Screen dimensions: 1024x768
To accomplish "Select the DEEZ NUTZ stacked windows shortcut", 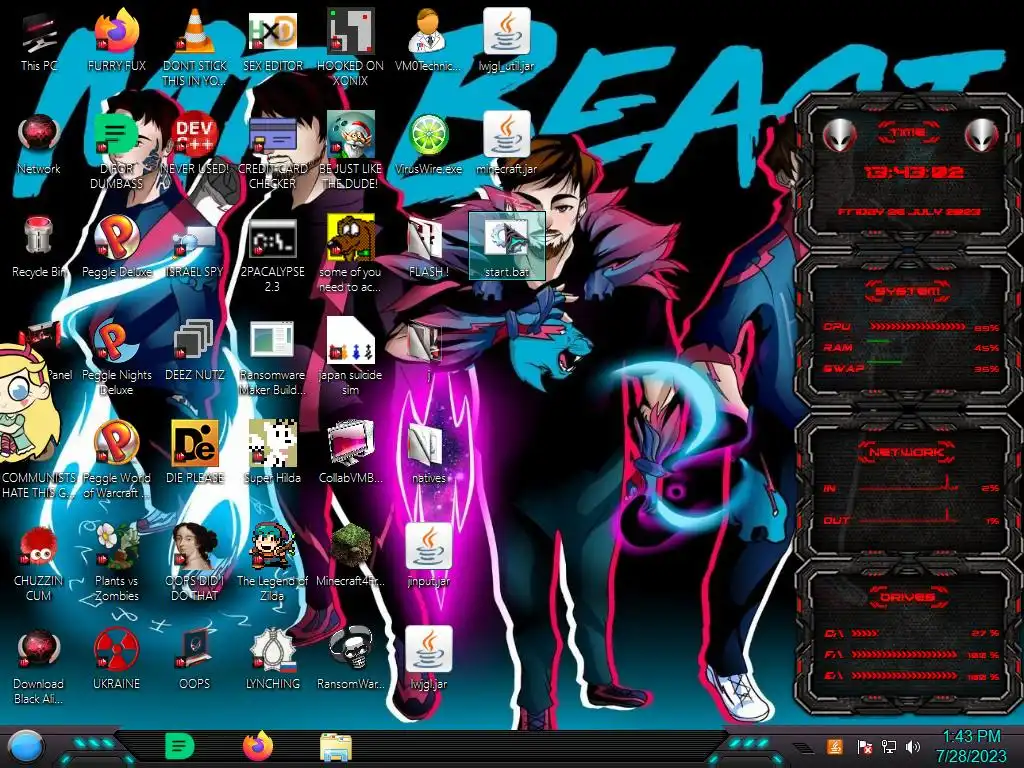I will [195, 350].
